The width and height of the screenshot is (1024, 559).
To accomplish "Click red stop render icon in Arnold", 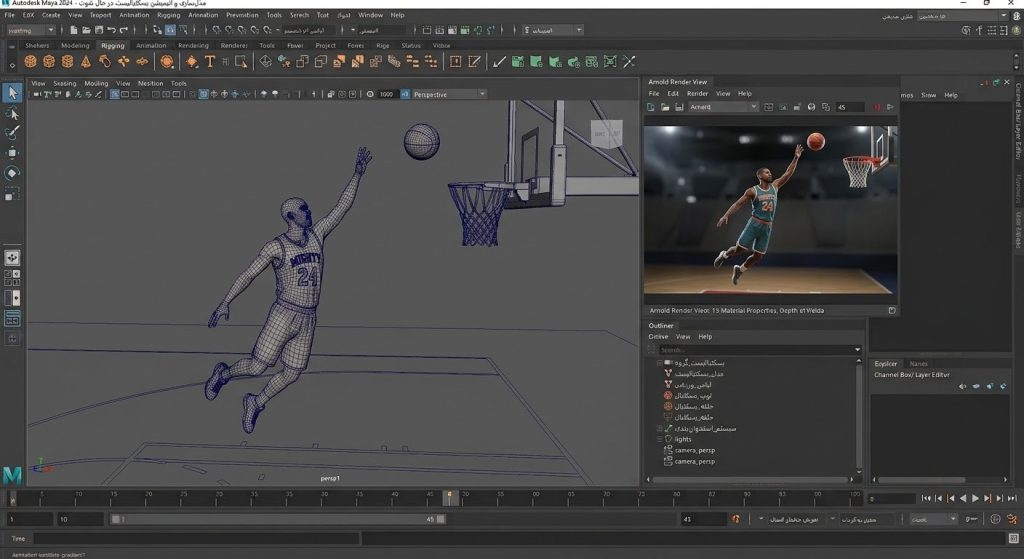I will [x=877, y=107].
